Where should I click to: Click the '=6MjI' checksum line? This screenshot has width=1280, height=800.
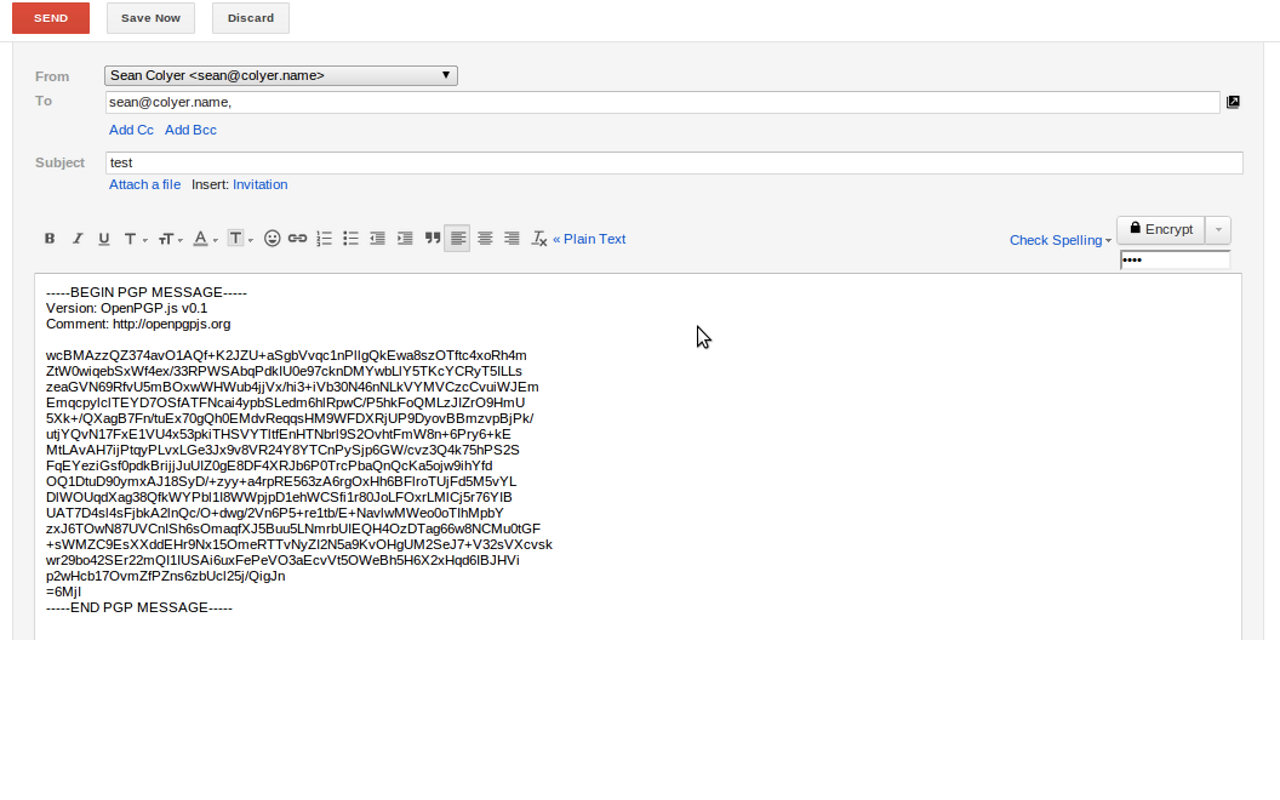click(x=63, y=591)
